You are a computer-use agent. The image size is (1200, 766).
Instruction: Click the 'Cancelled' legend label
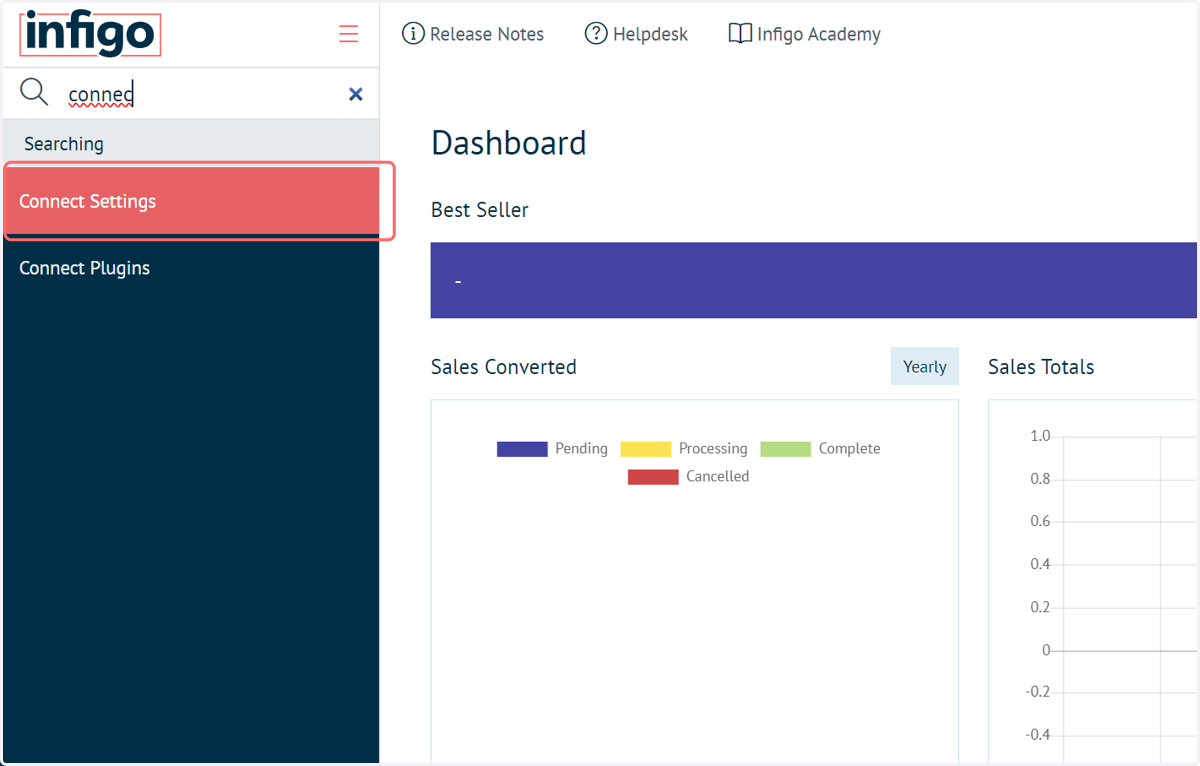pos(717,477)
